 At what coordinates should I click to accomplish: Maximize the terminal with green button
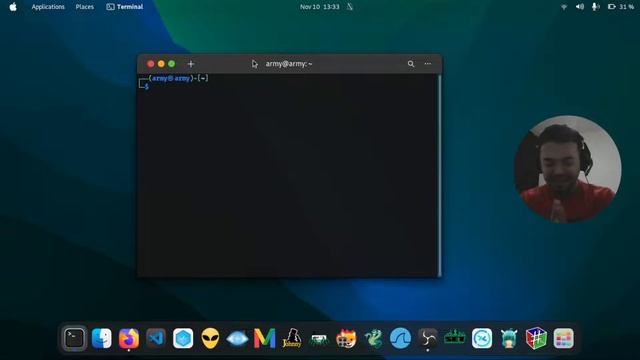tap(171, 64)
